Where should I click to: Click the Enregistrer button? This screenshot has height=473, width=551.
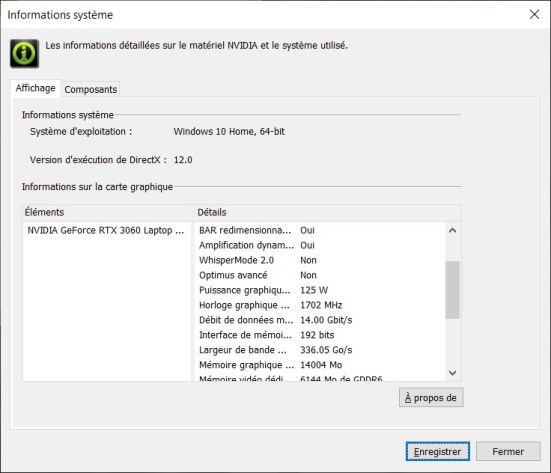coord(437,451)
